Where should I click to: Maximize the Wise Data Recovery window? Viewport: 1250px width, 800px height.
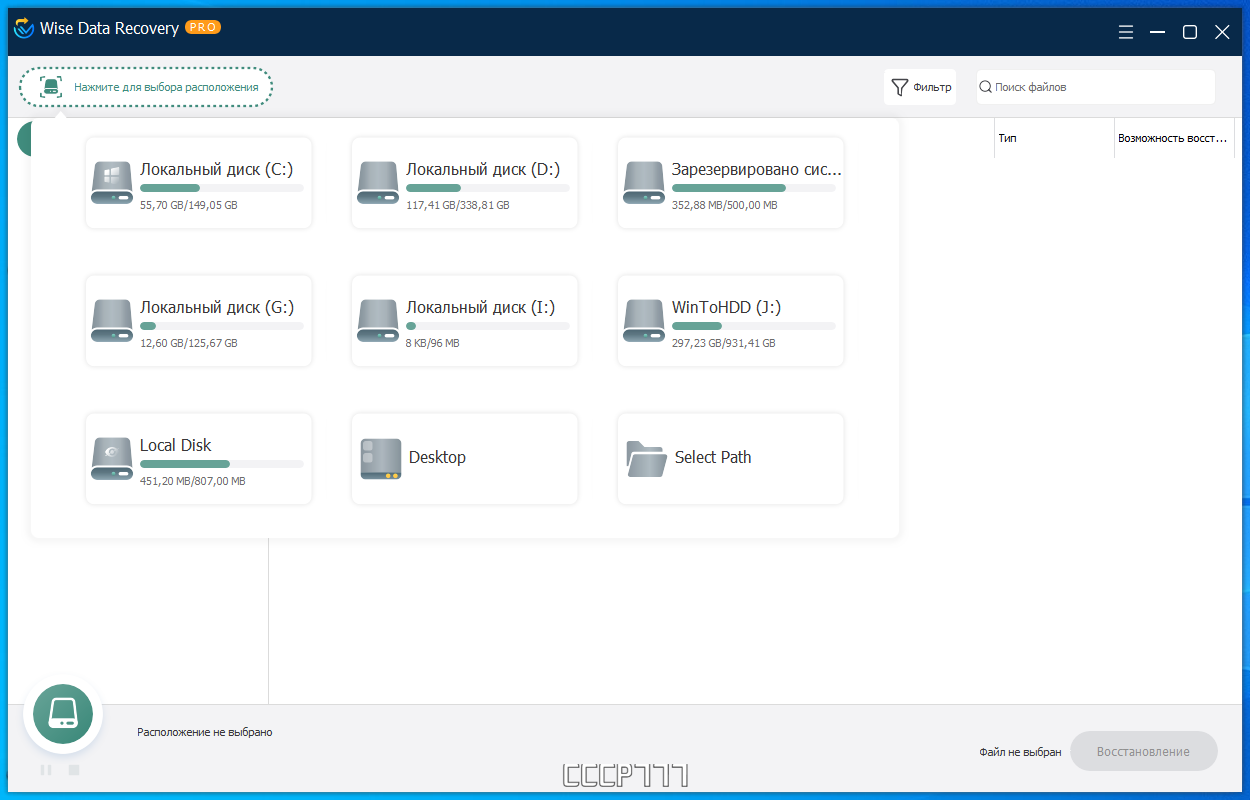point(1190,32)
